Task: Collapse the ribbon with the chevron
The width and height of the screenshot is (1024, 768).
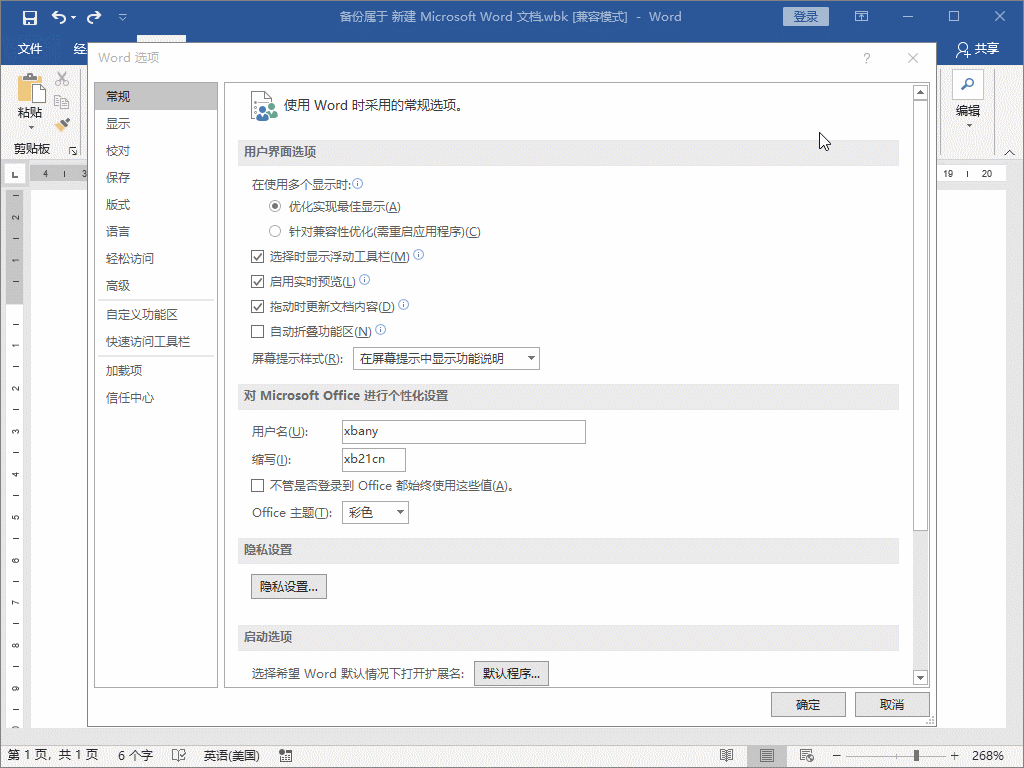Action: click(x=1010, y=152)
